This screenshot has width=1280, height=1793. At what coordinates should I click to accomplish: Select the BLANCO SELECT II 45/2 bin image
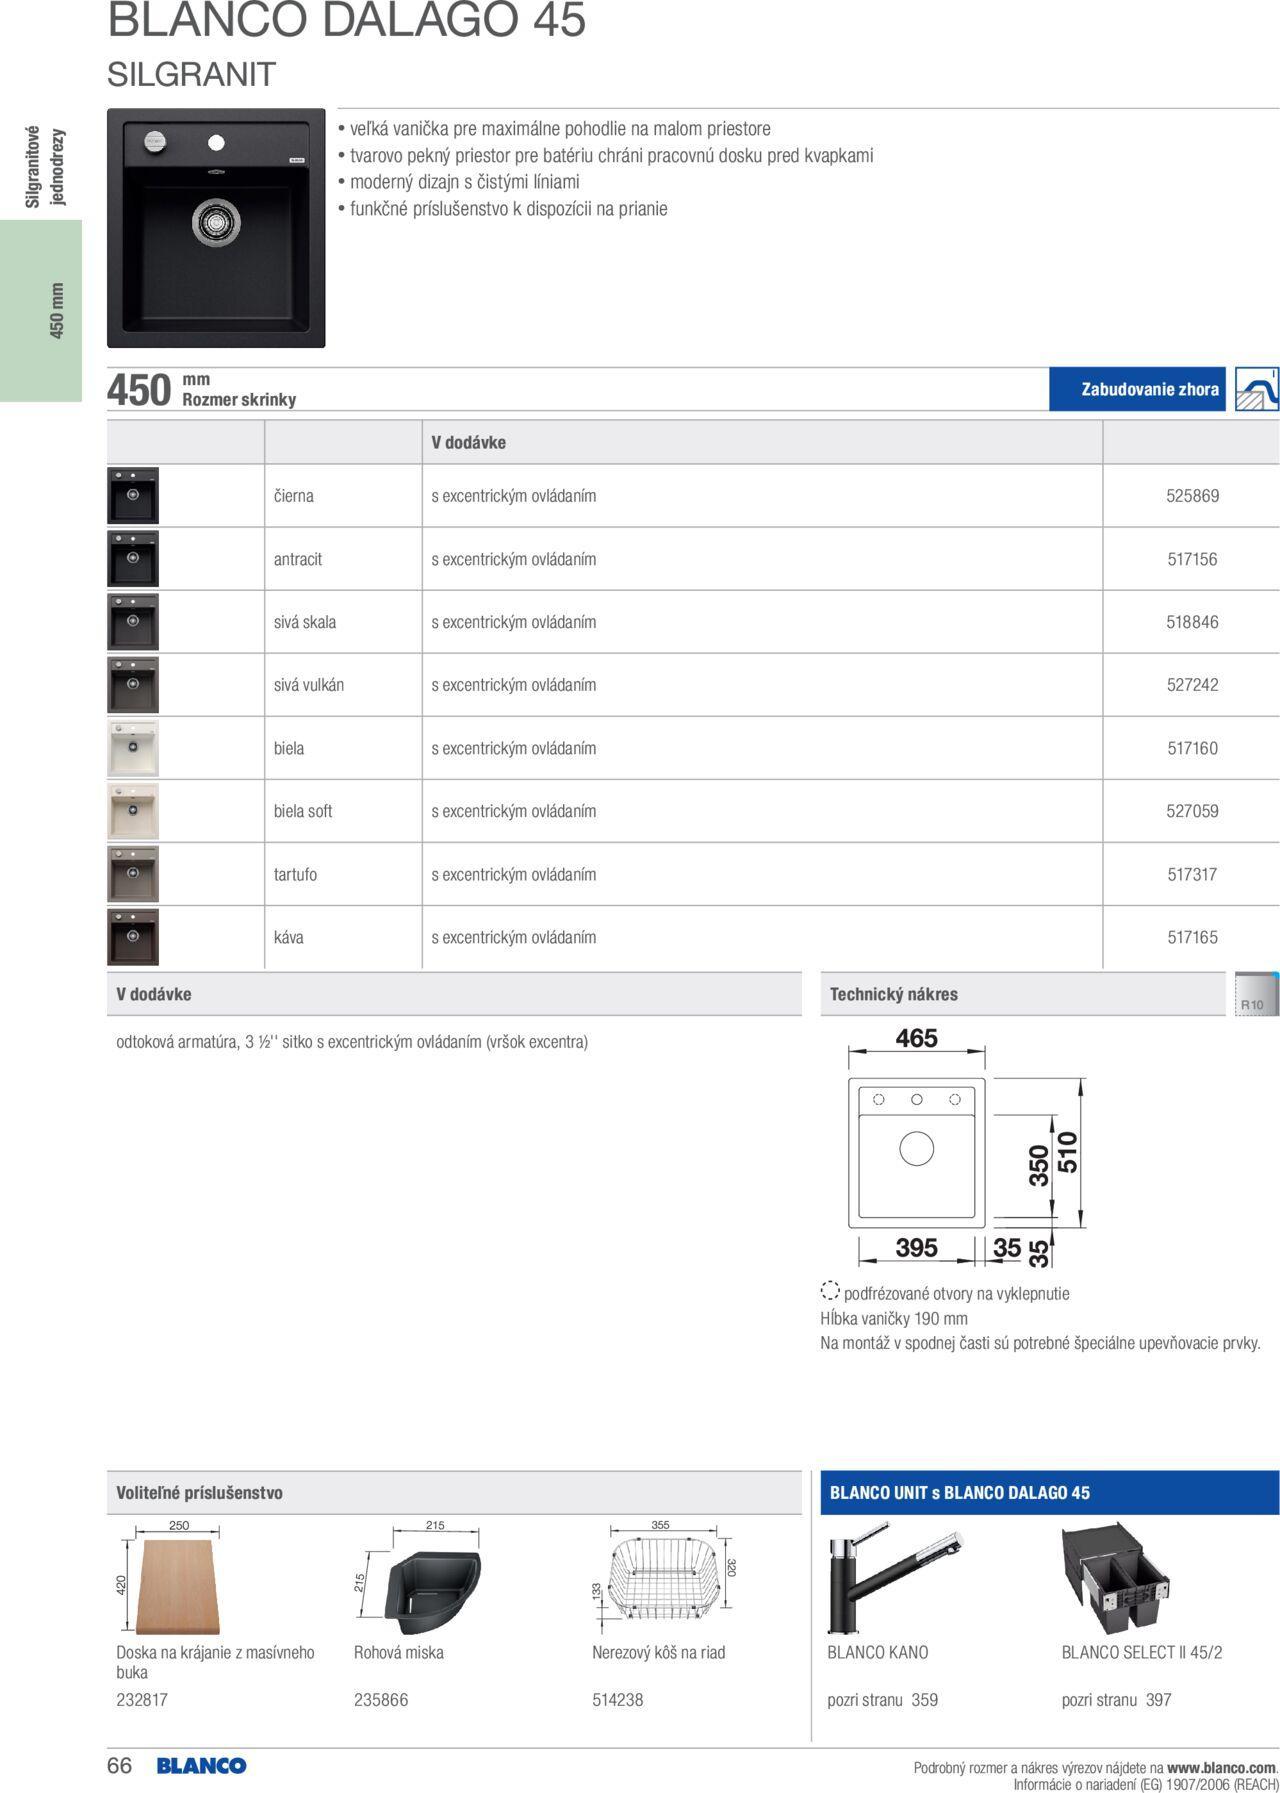click(x=1115, y=1578)
